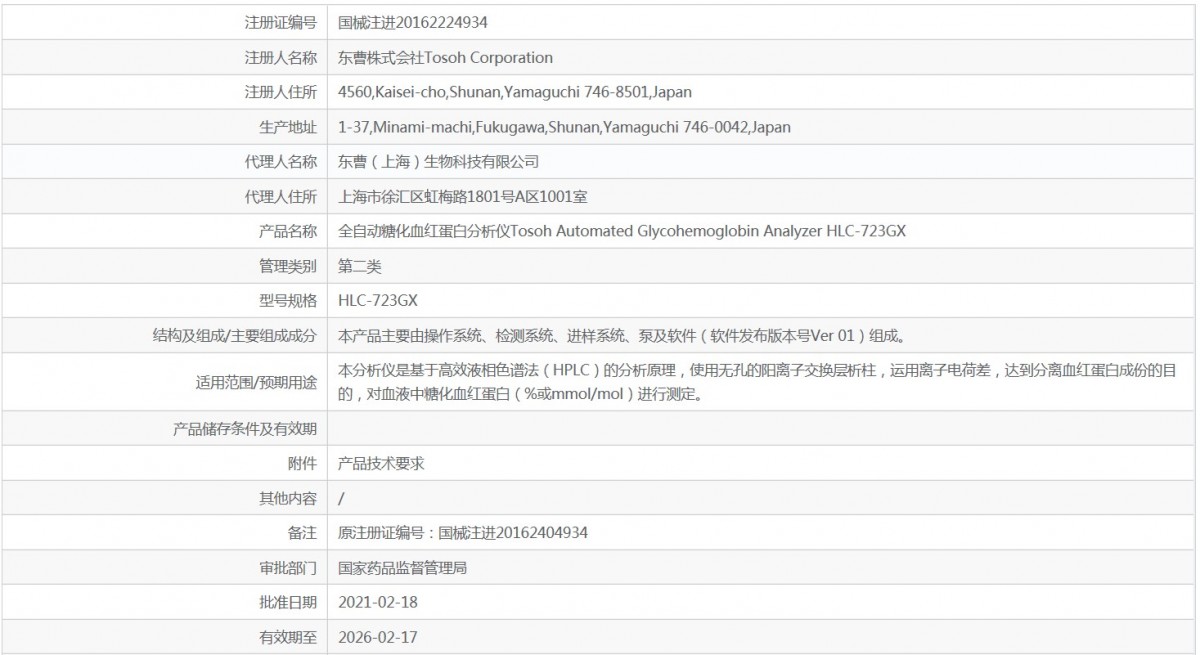
Task: Click the 生产地址 label
Action: [x=288, y=127]
